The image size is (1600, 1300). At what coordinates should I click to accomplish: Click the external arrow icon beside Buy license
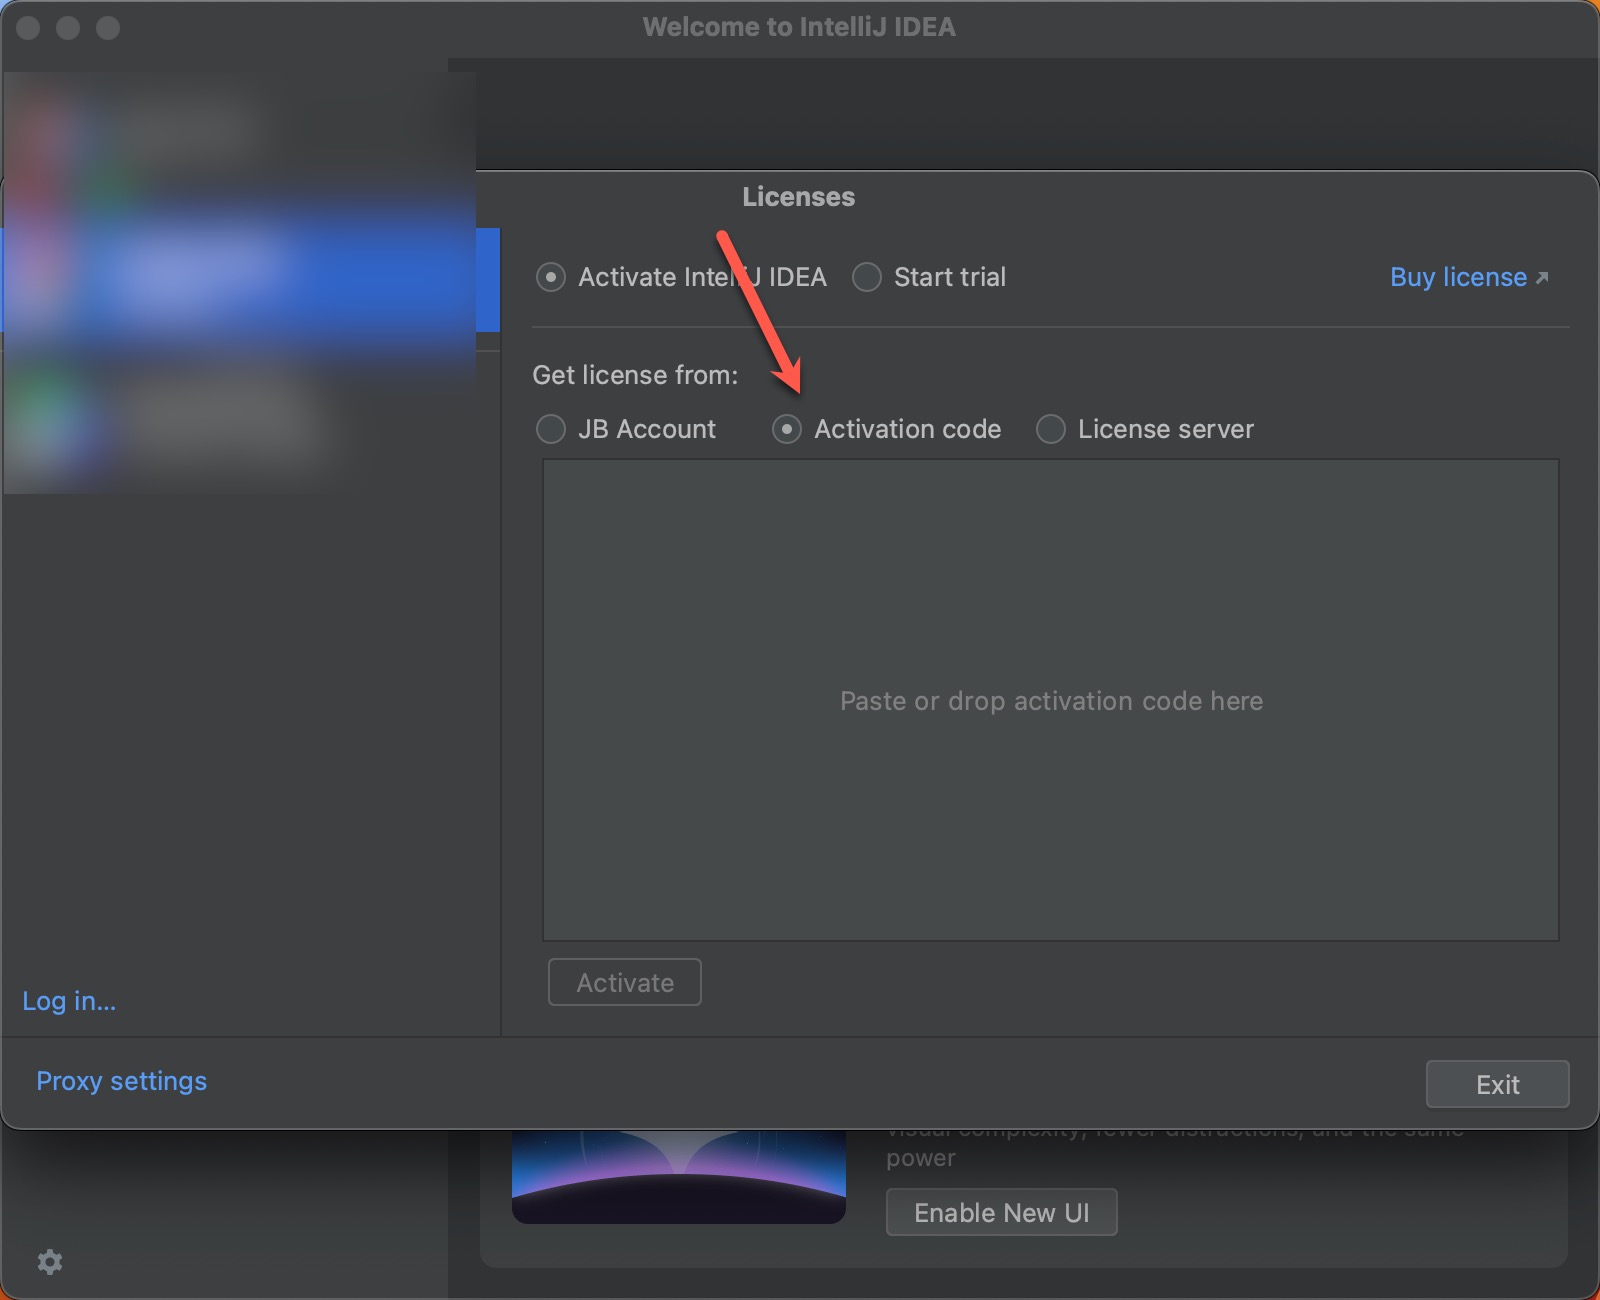1542,278
